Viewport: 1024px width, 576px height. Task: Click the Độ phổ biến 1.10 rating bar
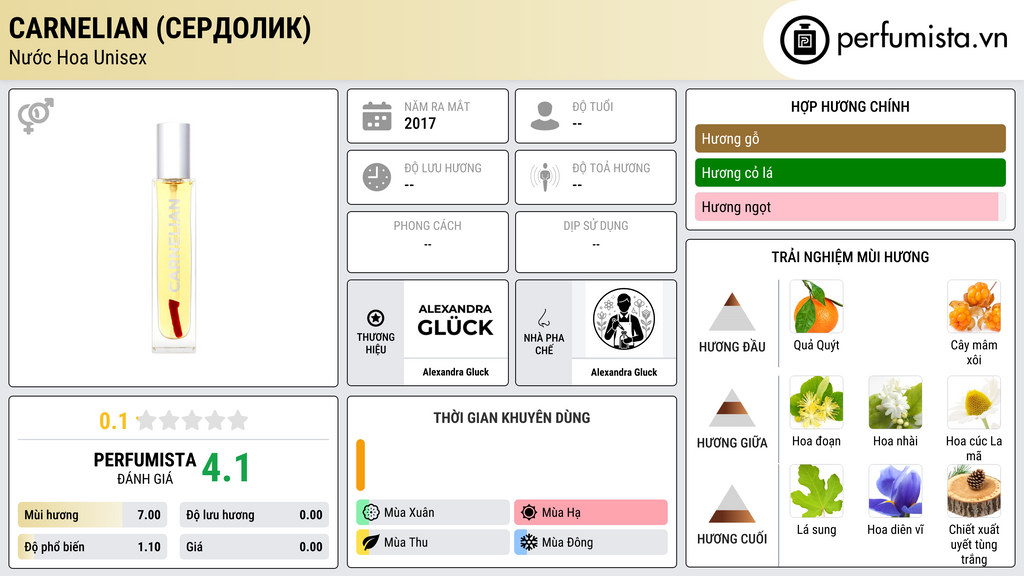pos(93,547)
